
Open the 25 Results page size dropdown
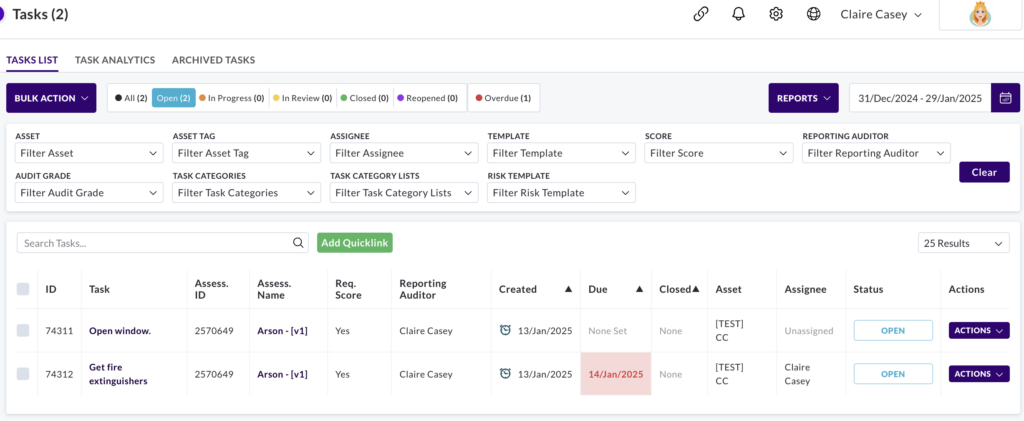click(x=963, y=243)
